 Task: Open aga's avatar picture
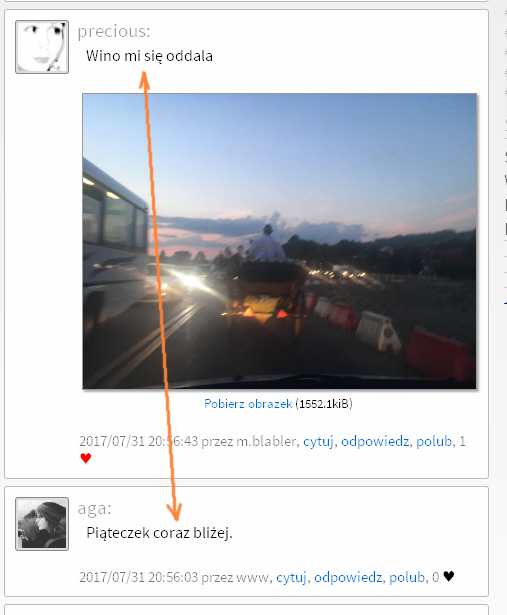click(x=42, y=524)
